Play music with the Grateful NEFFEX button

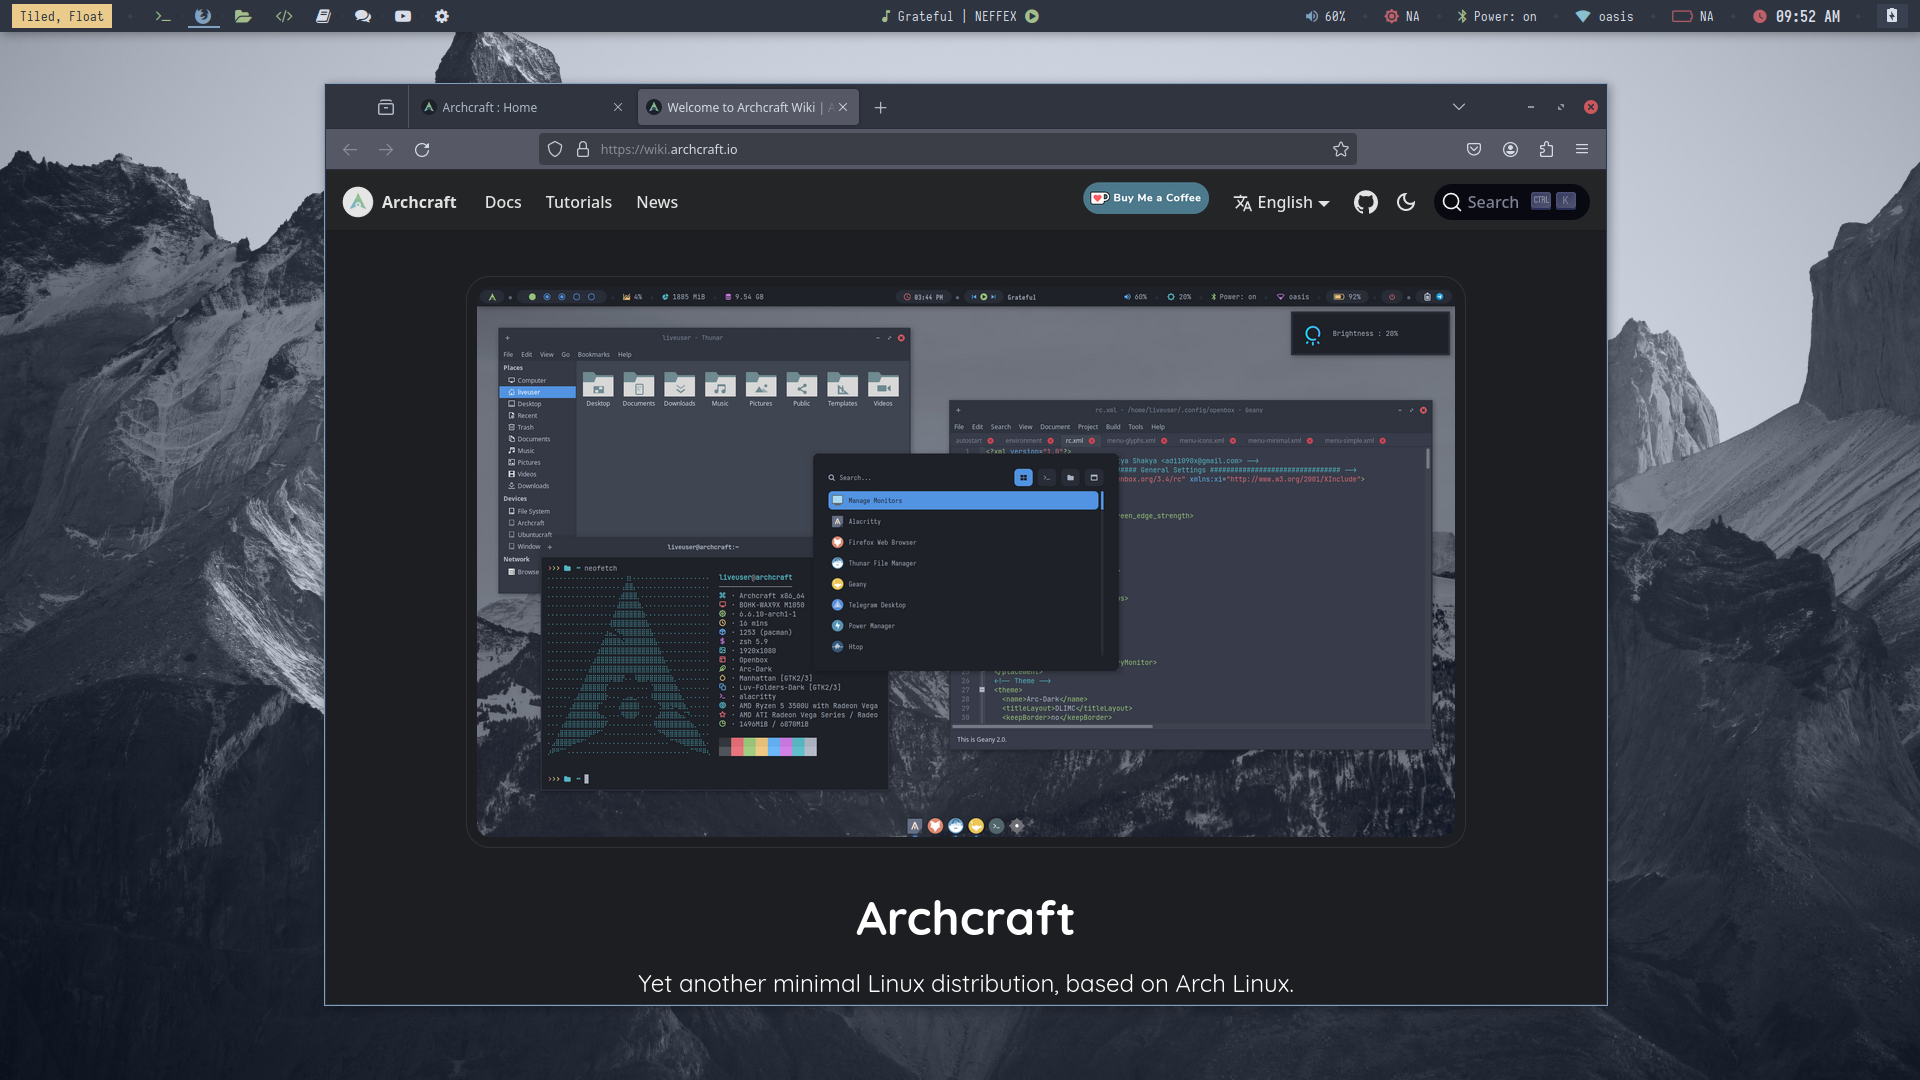1032,16
